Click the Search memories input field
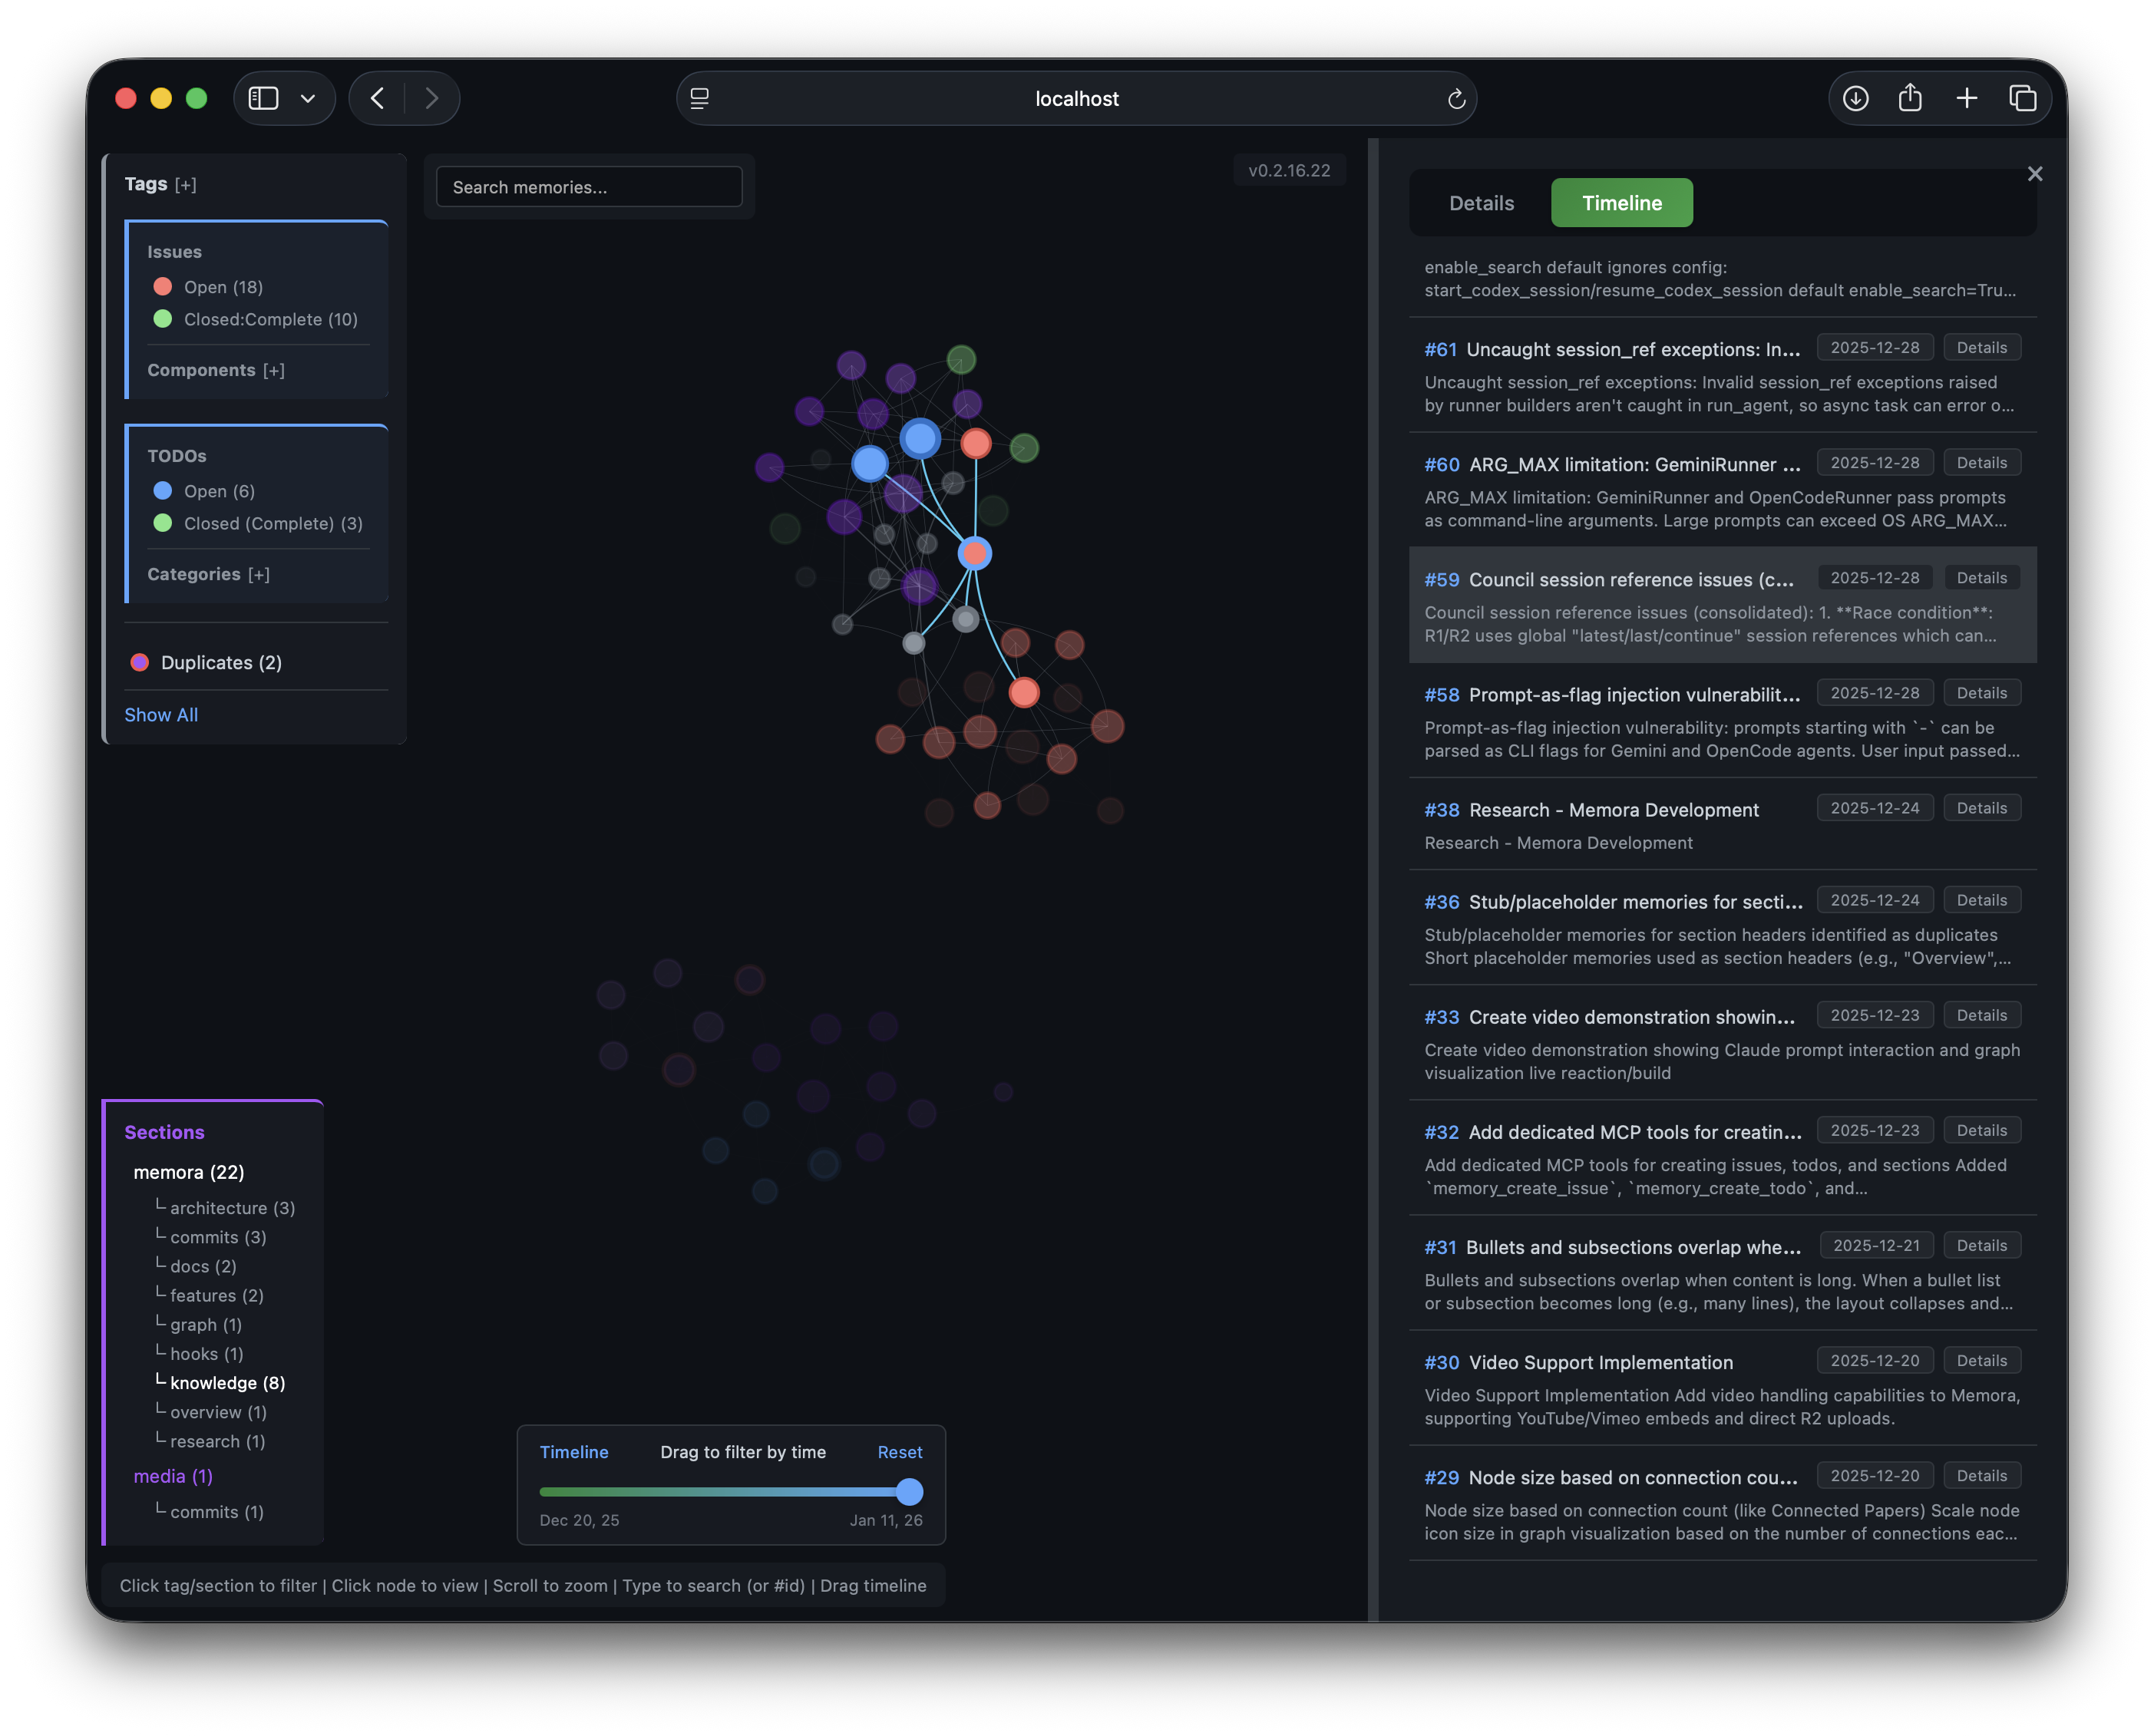The width and height of the screenshot is (2154, 1736). pos(589,186)
